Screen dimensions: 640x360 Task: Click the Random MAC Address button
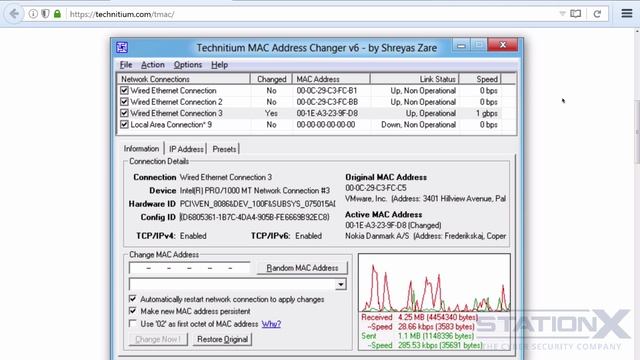coord(302,268)
